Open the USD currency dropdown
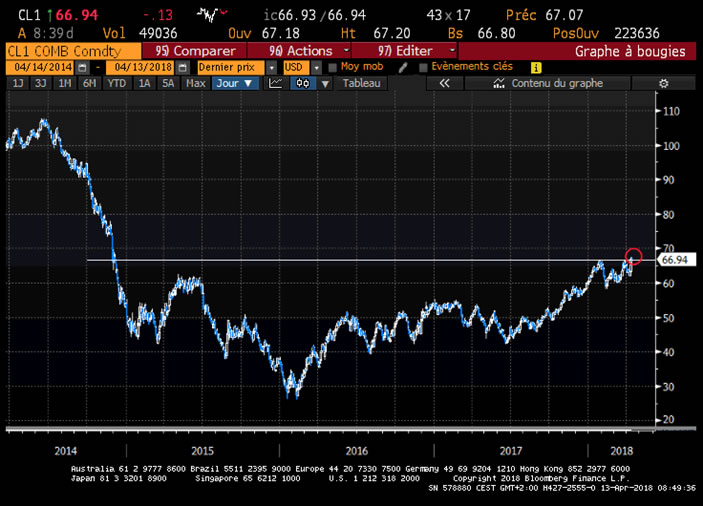 click(301, 67)
